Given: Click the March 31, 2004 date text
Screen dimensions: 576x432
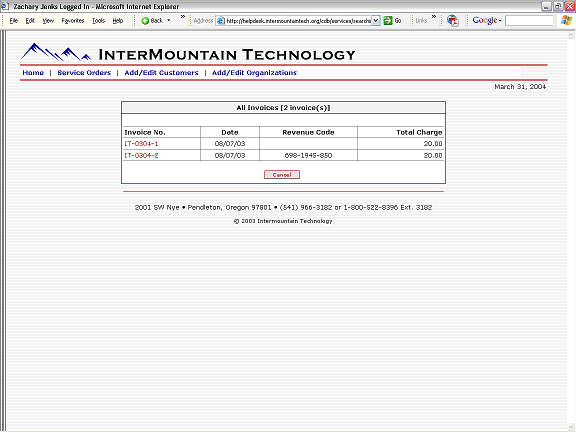Looking at the screenshot, I should tap(520, 87).
